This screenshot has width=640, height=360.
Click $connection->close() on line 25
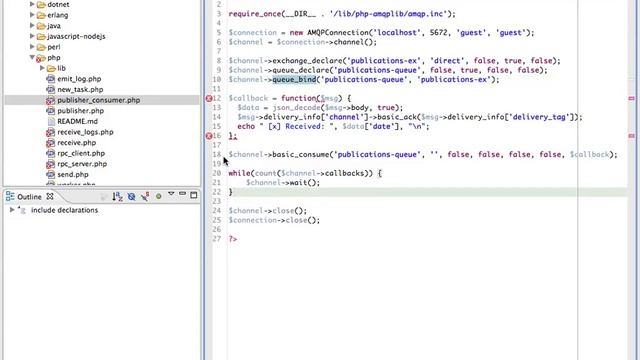tap(274, 220)
